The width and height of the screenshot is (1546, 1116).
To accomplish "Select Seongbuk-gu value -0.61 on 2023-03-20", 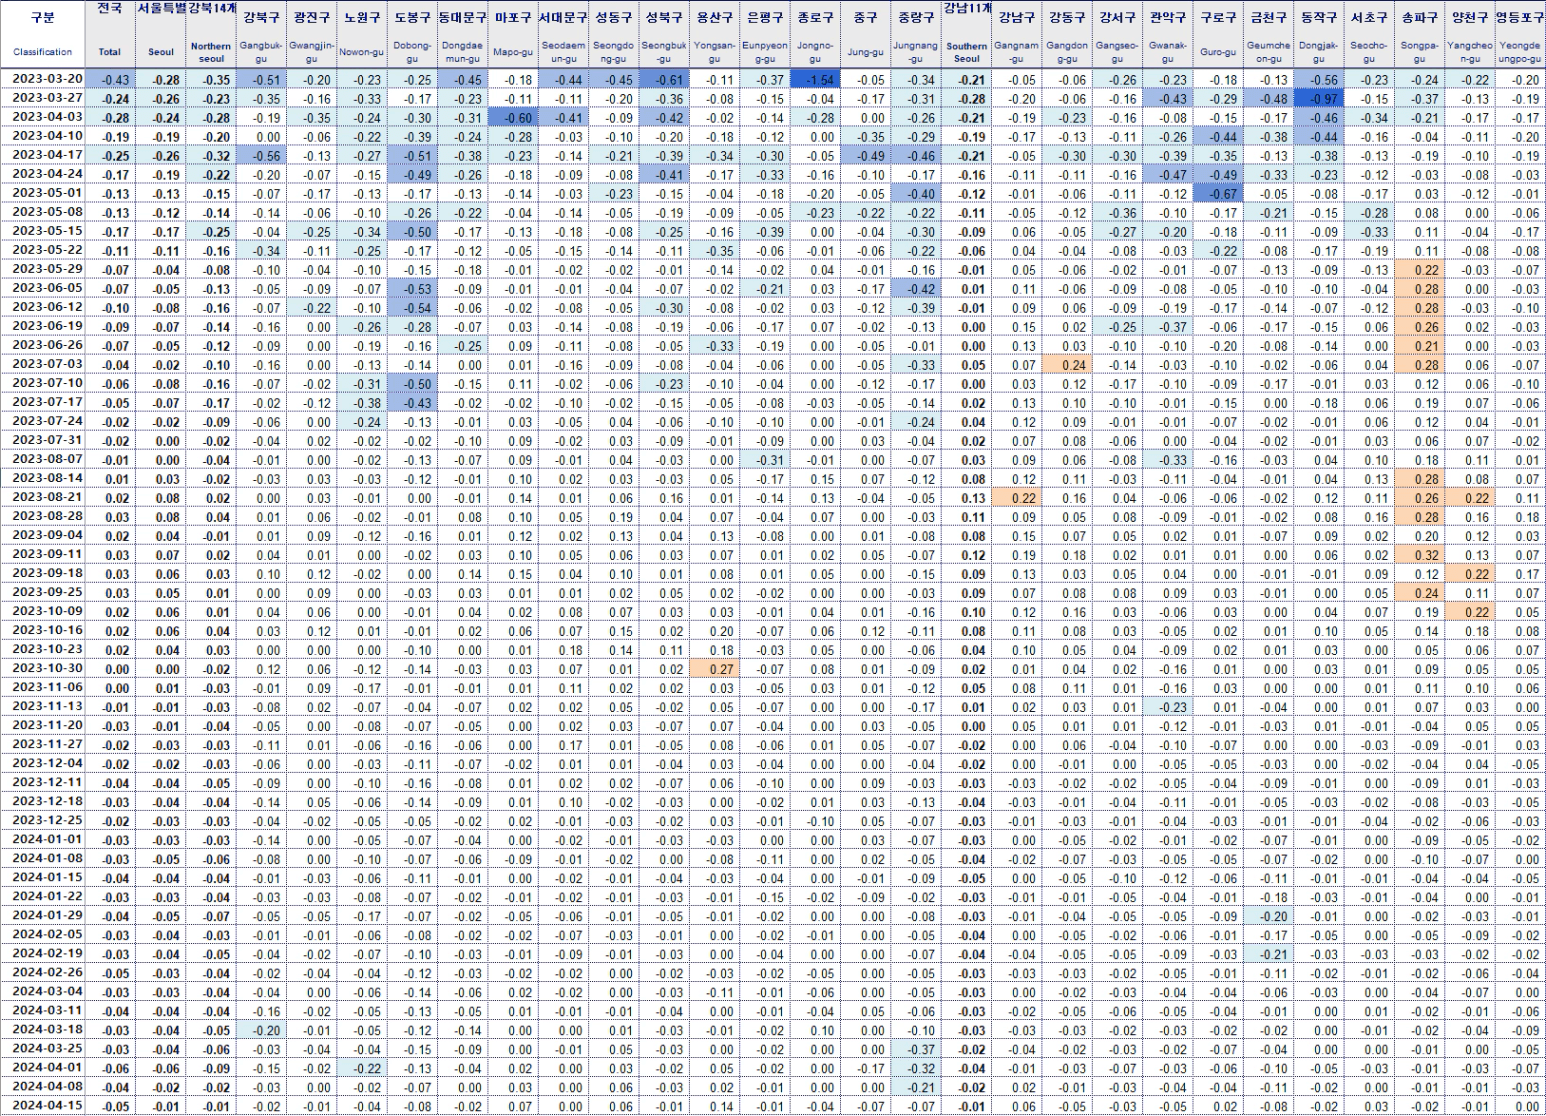I will pos(664,80).
